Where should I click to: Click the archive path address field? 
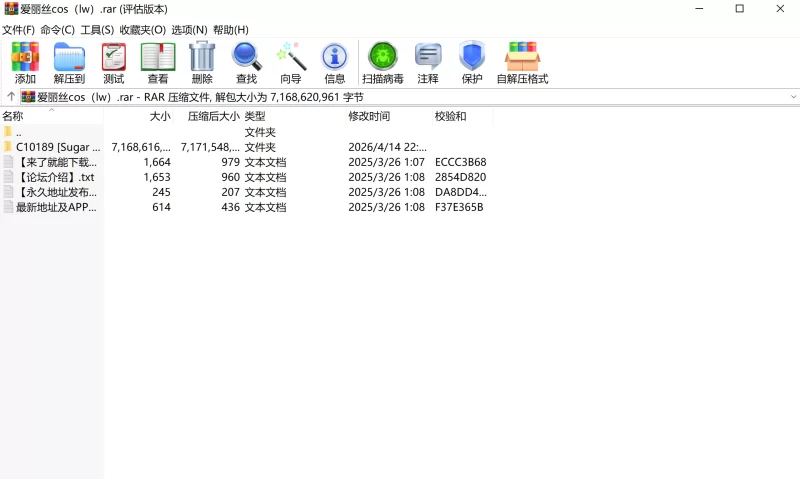click(410, 97)
